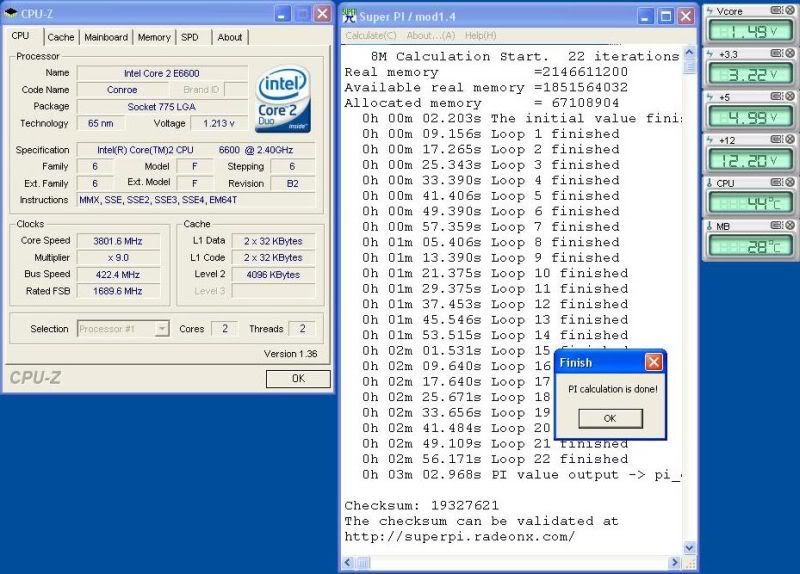Select the CPU tab in CPU-Z

[20, 36]
